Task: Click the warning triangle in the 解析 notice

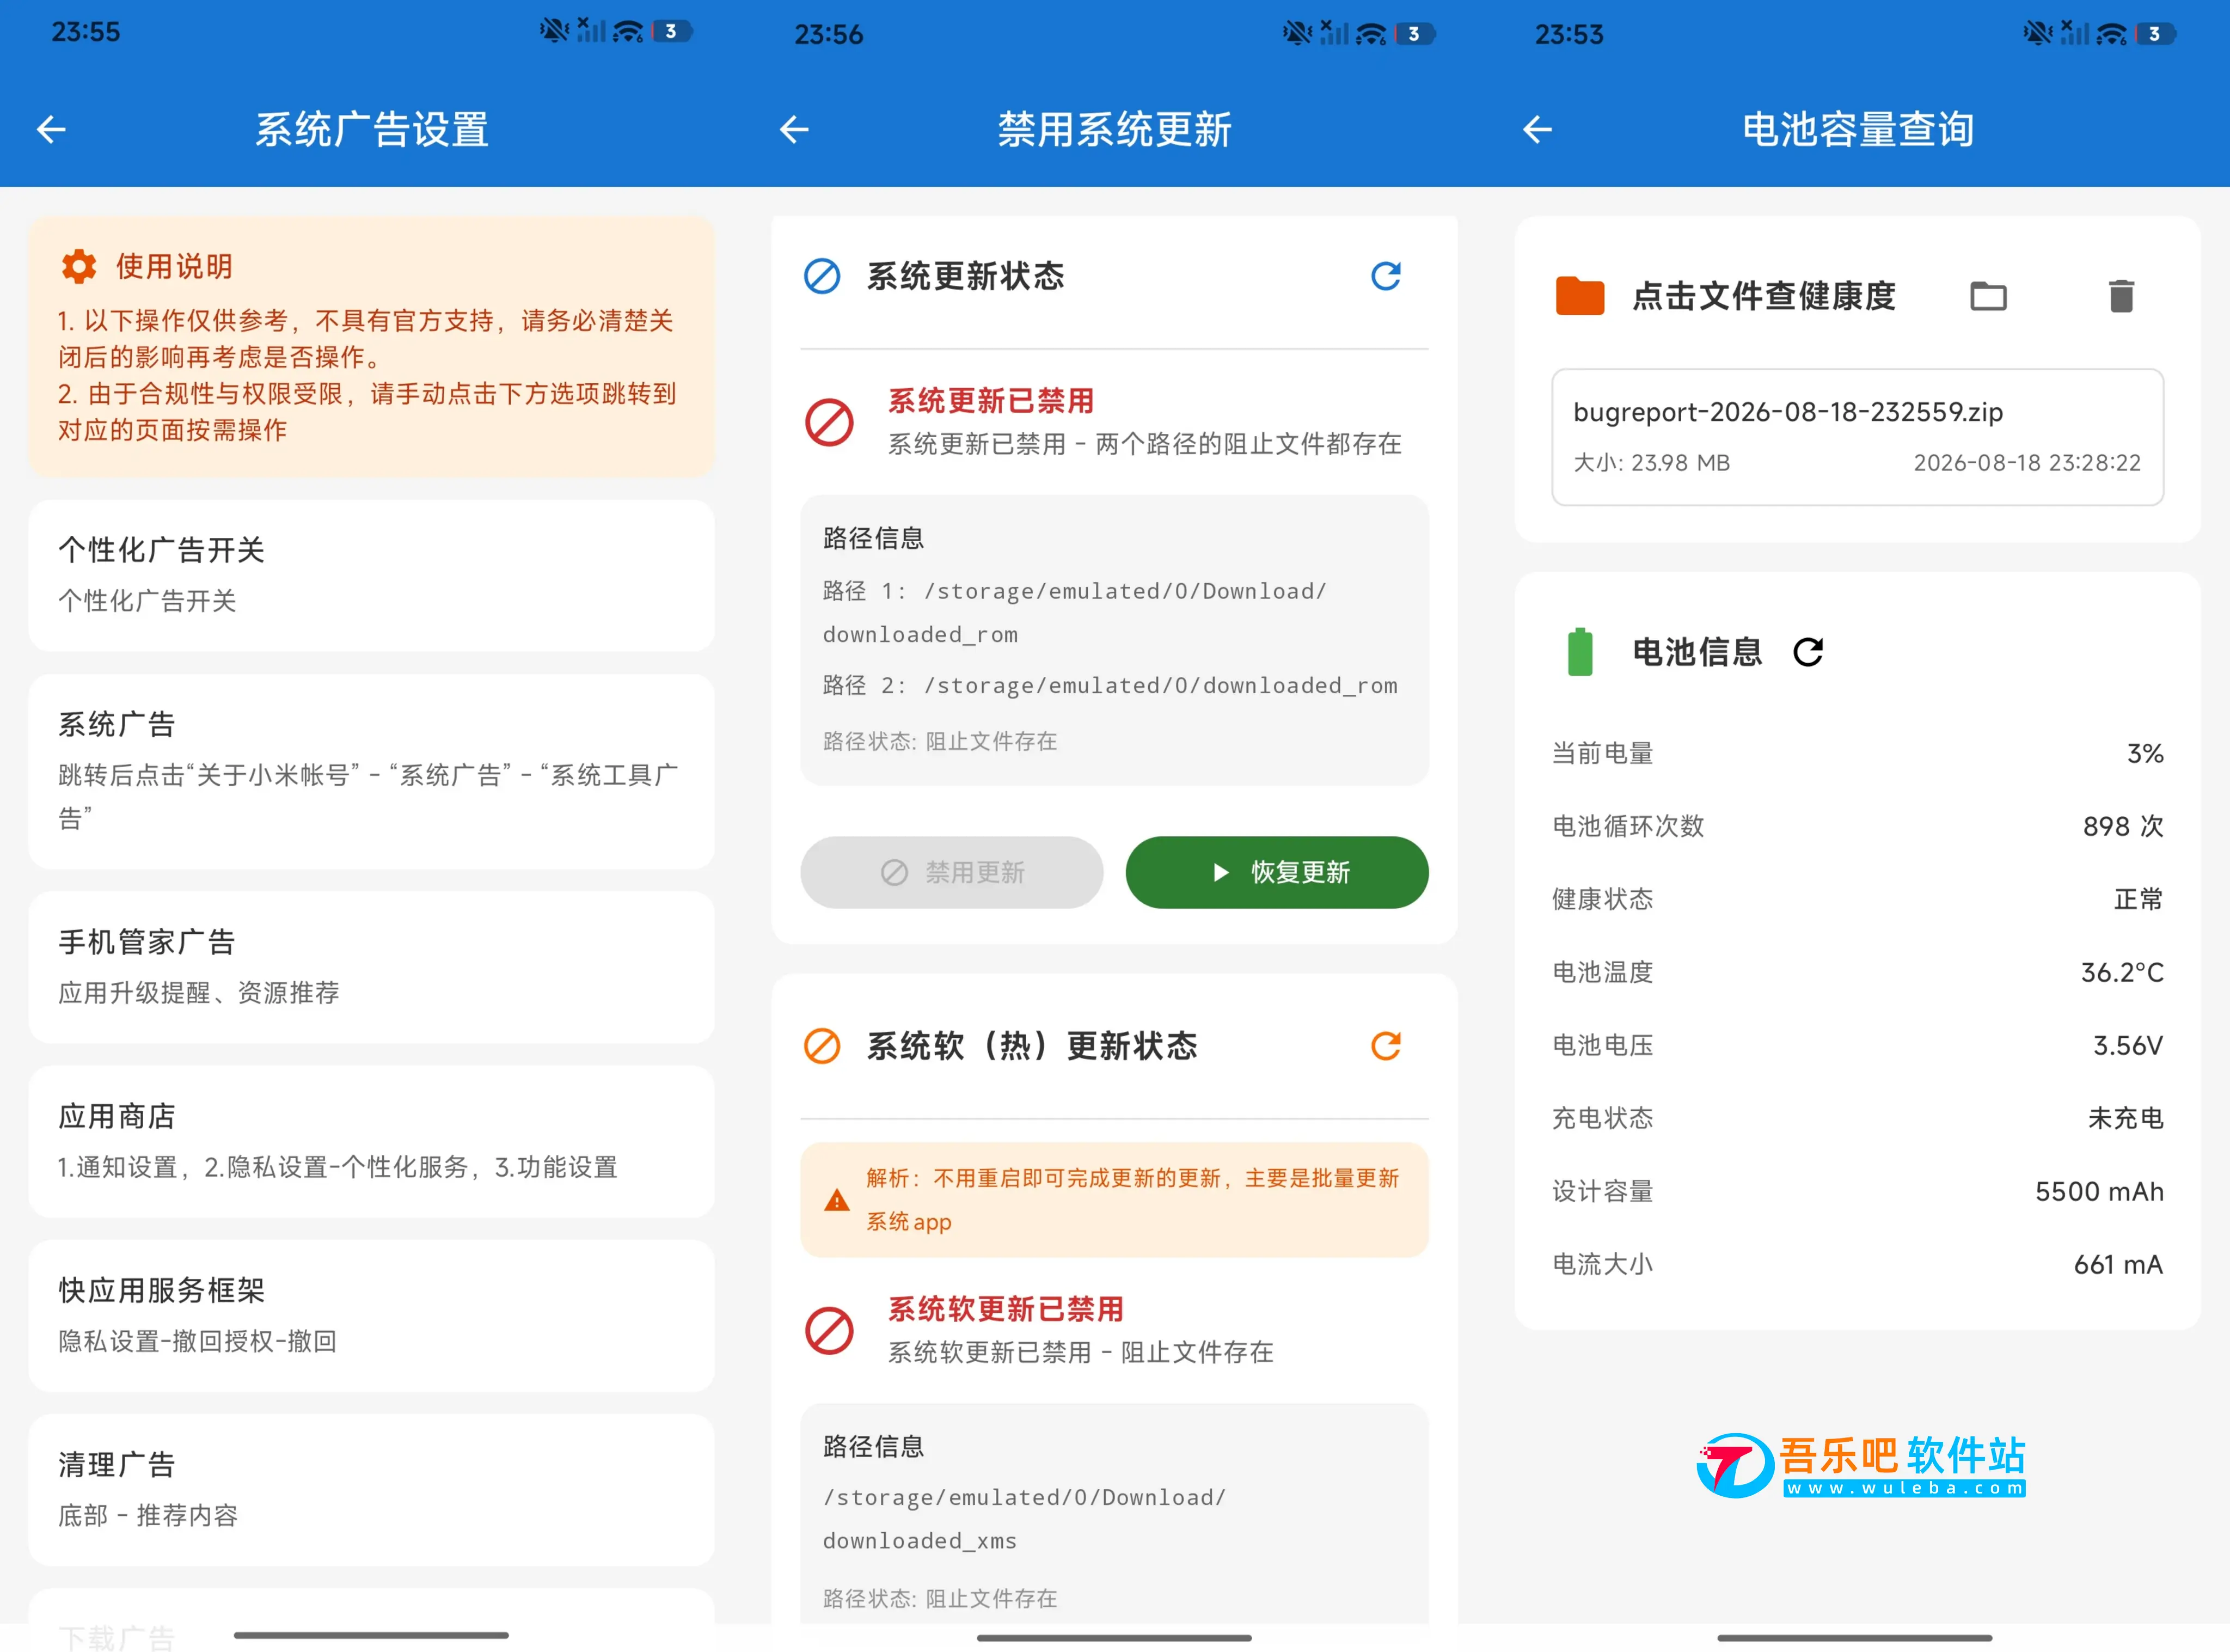Action: (836, 1200)
